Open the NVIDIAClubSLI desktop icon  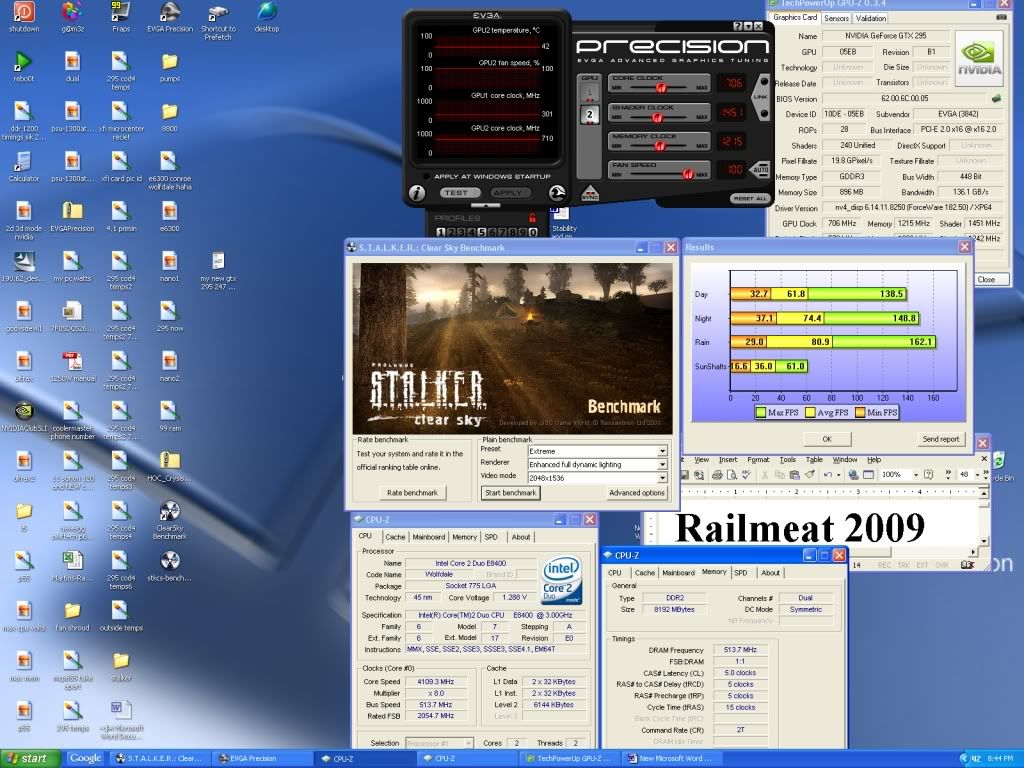pyautogui.click(x=24, y=417)
